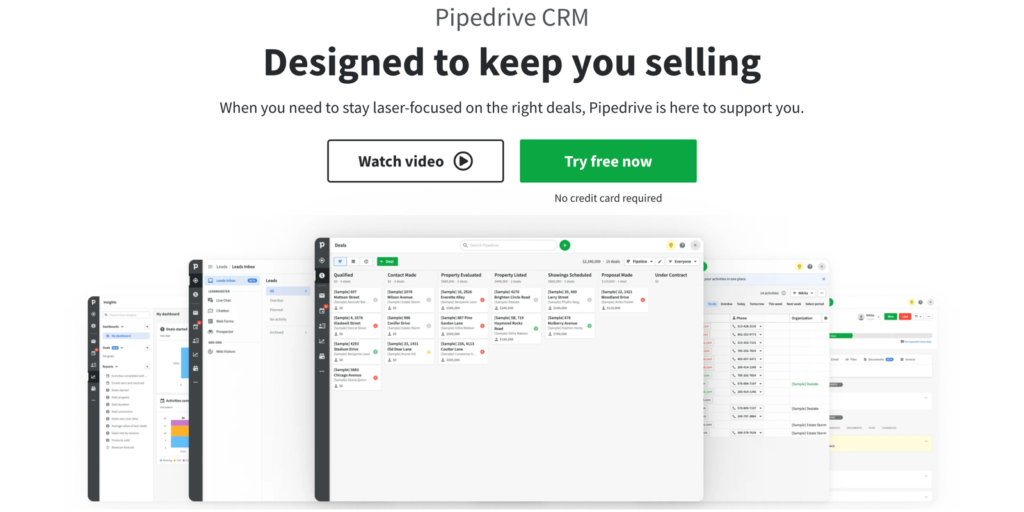The image size is (1024, 512).
Task: Select the Overdue tab in the Activities window
Action: [726, 304]
